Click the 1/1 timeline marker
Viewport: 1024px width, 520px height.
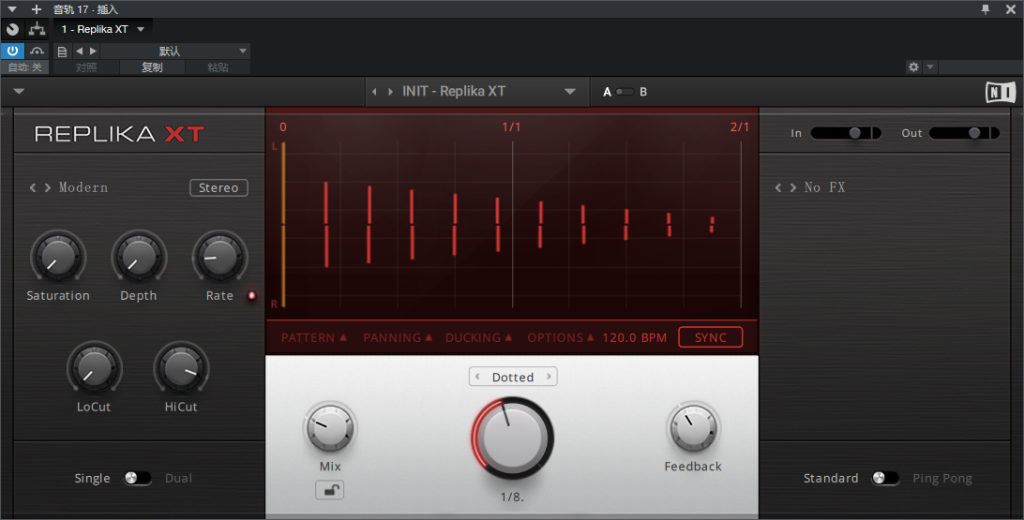511,127
